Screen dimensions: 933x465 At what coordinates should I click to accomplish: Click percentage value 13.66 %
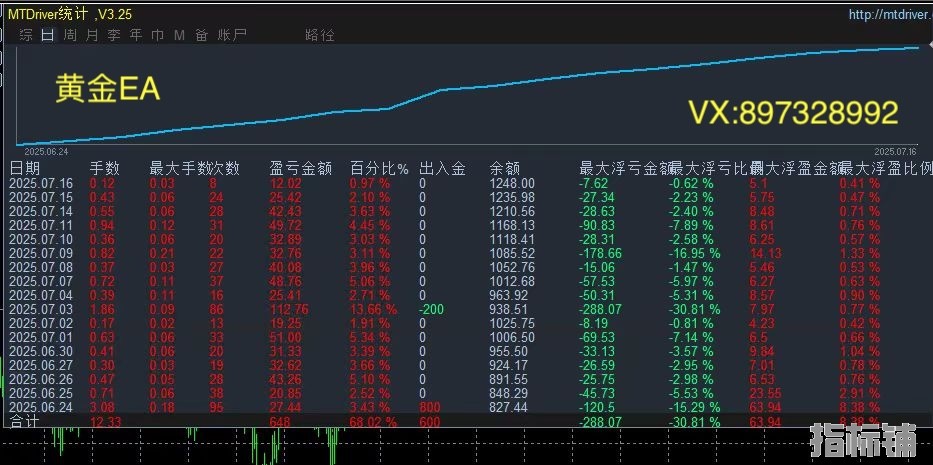(373, 309)
